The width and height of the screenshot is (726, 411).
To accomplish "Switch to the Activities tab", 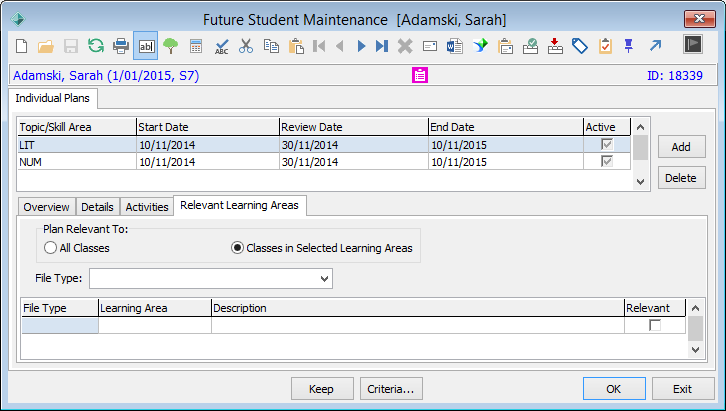I will (147, 207).
